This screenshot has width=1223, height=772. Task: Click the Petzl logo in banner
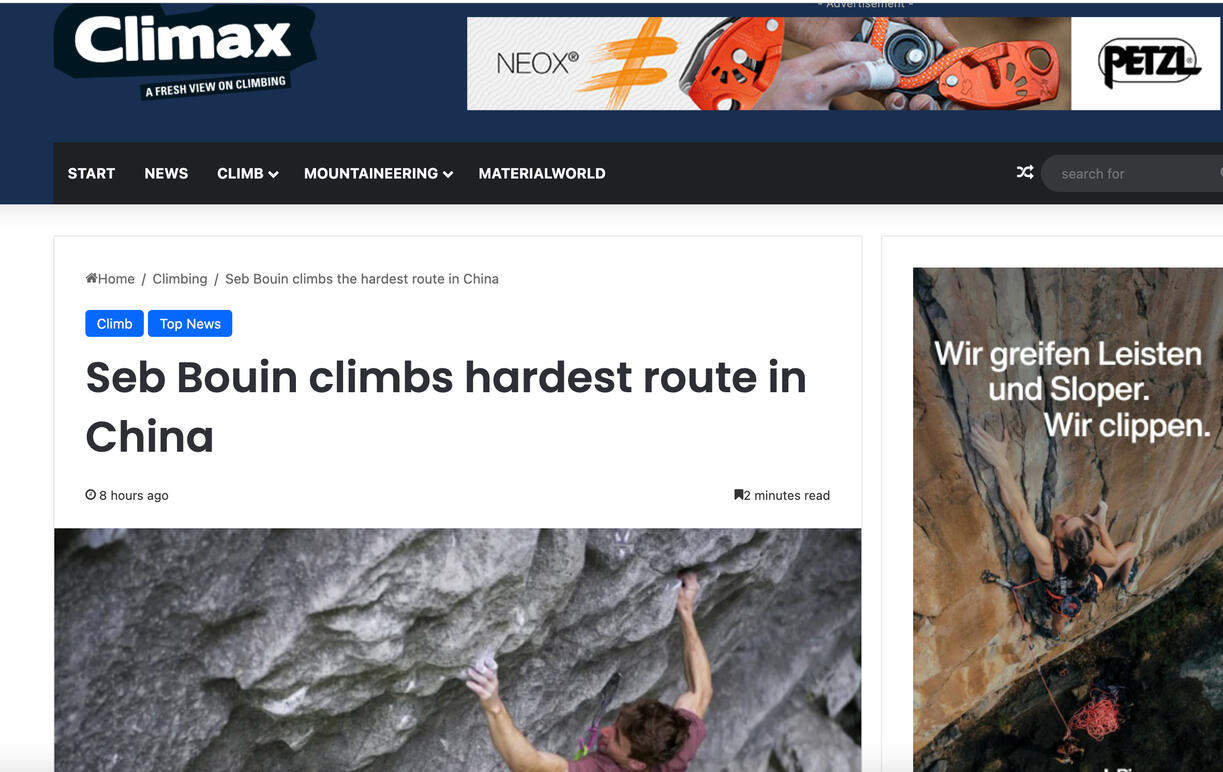pos(1148,64)
